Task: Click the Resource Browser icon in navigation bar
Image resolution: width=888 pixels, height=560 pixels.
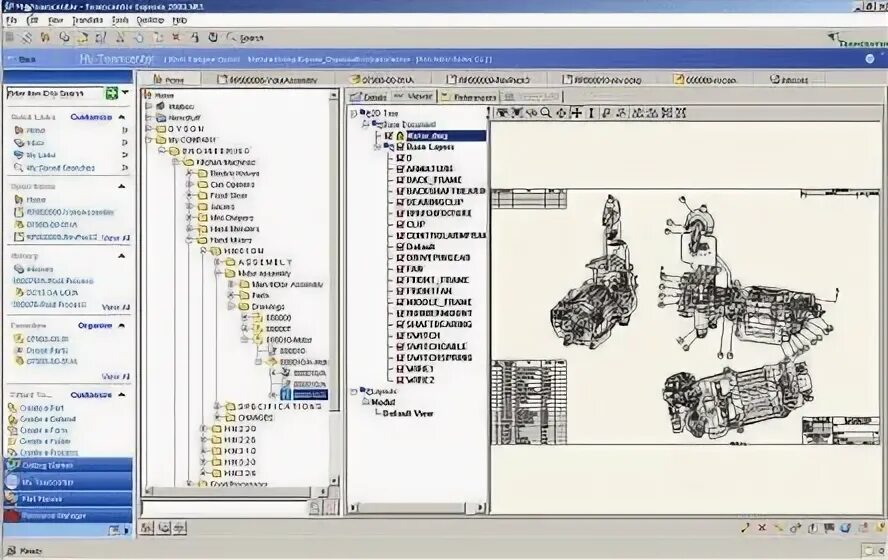Action: click(x=12, y=515)
